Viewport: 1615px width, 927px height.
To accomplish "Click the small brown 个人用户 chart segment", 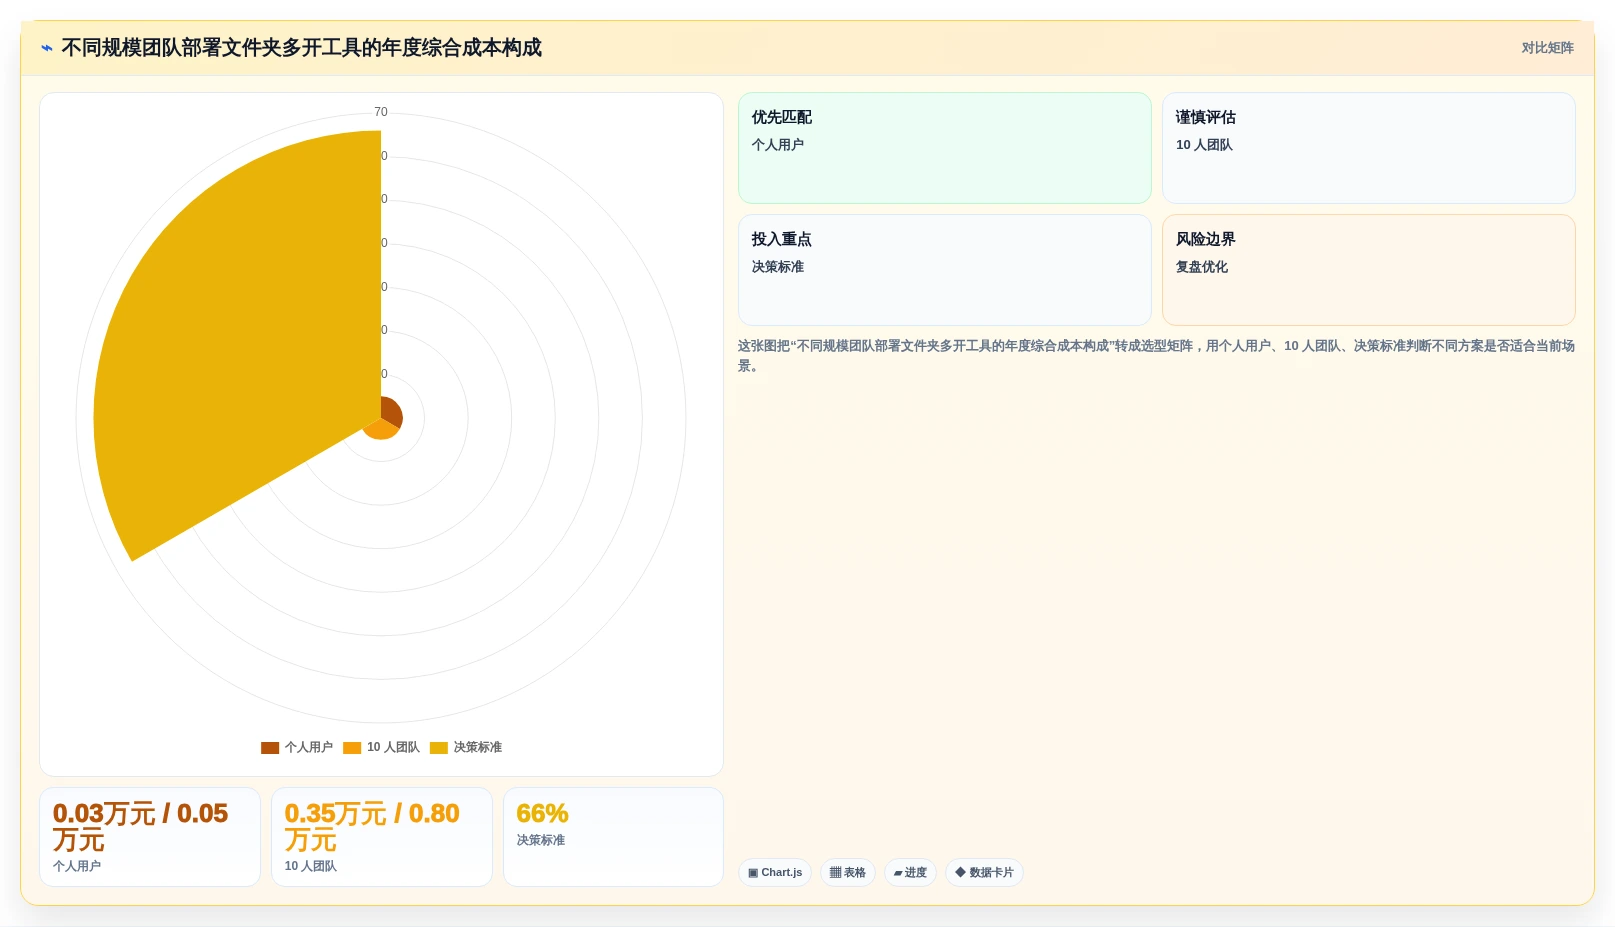I will point(393,411).
